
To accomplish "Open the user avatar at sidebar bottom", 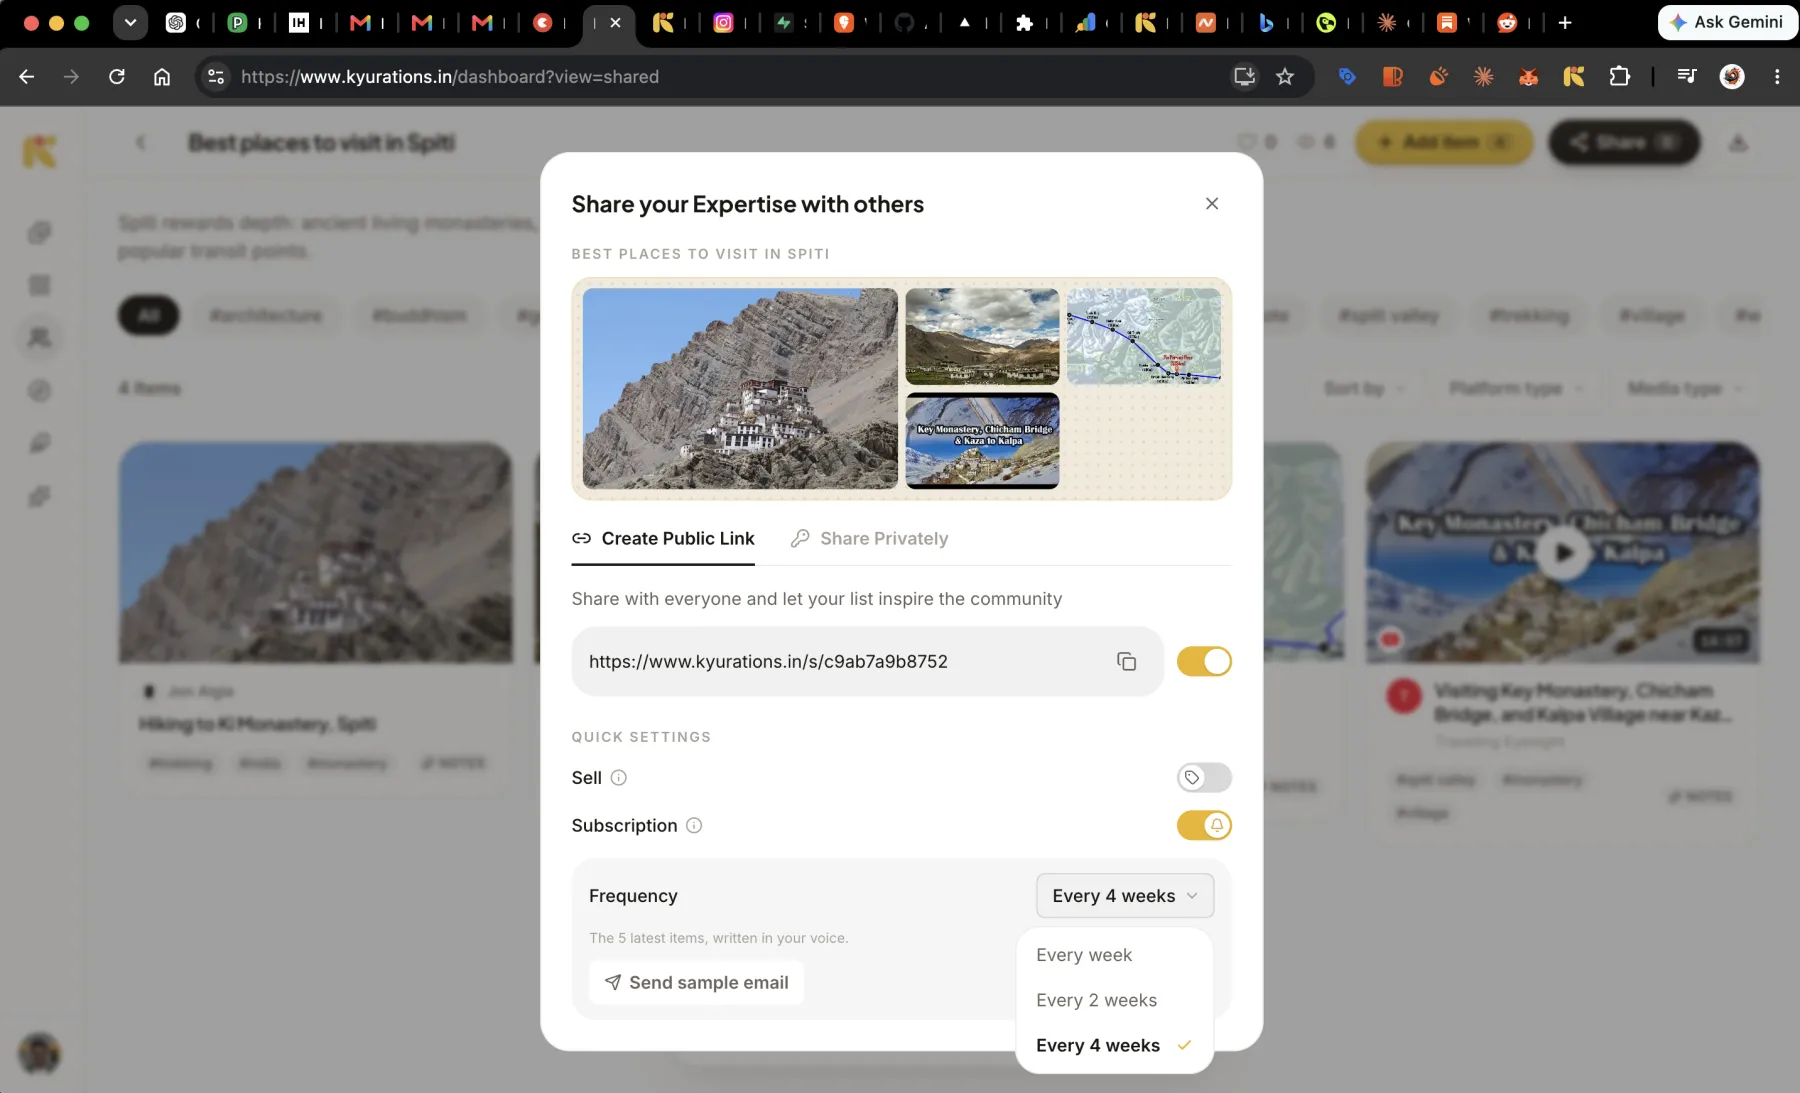I will click(x=39, y=1054).
